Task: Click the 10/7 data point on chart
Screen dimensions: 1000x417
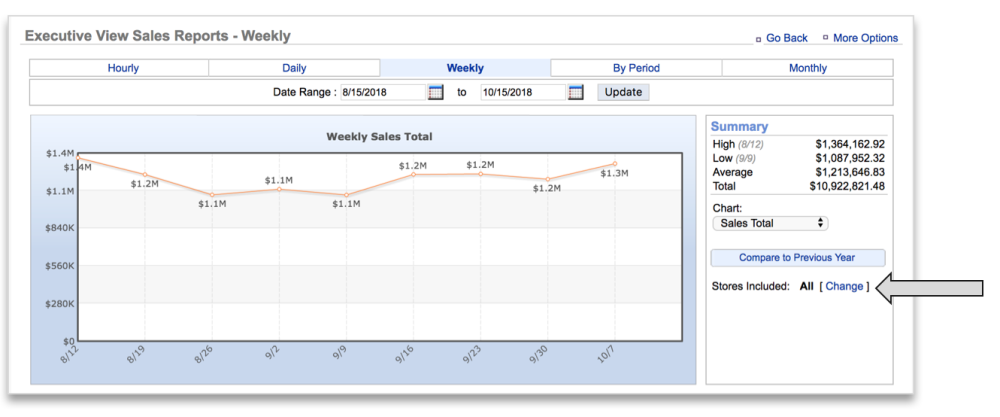Action: pyautogui.click(x=614, y=163)
